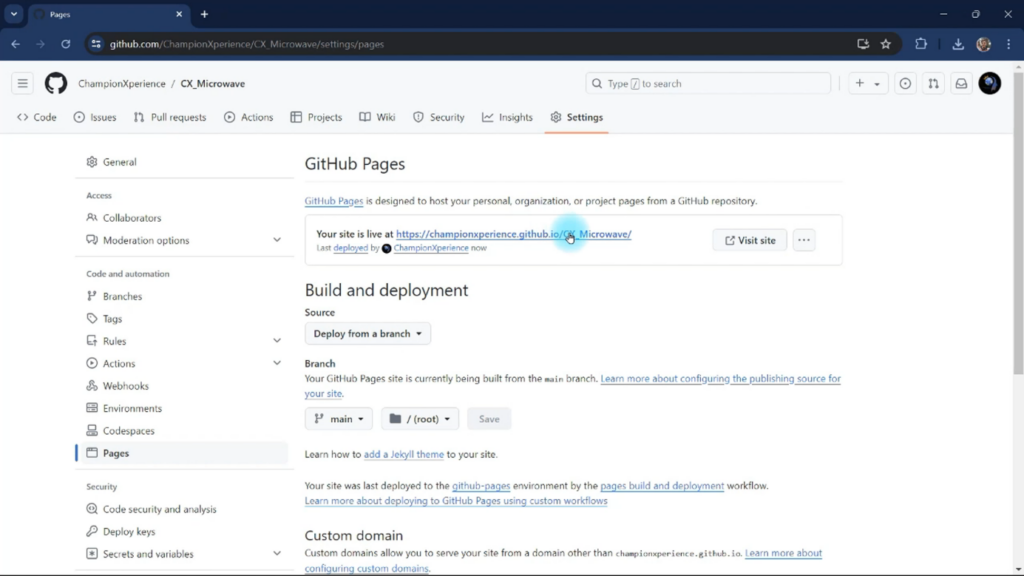Open Webhooks settings

coord(125,386)
